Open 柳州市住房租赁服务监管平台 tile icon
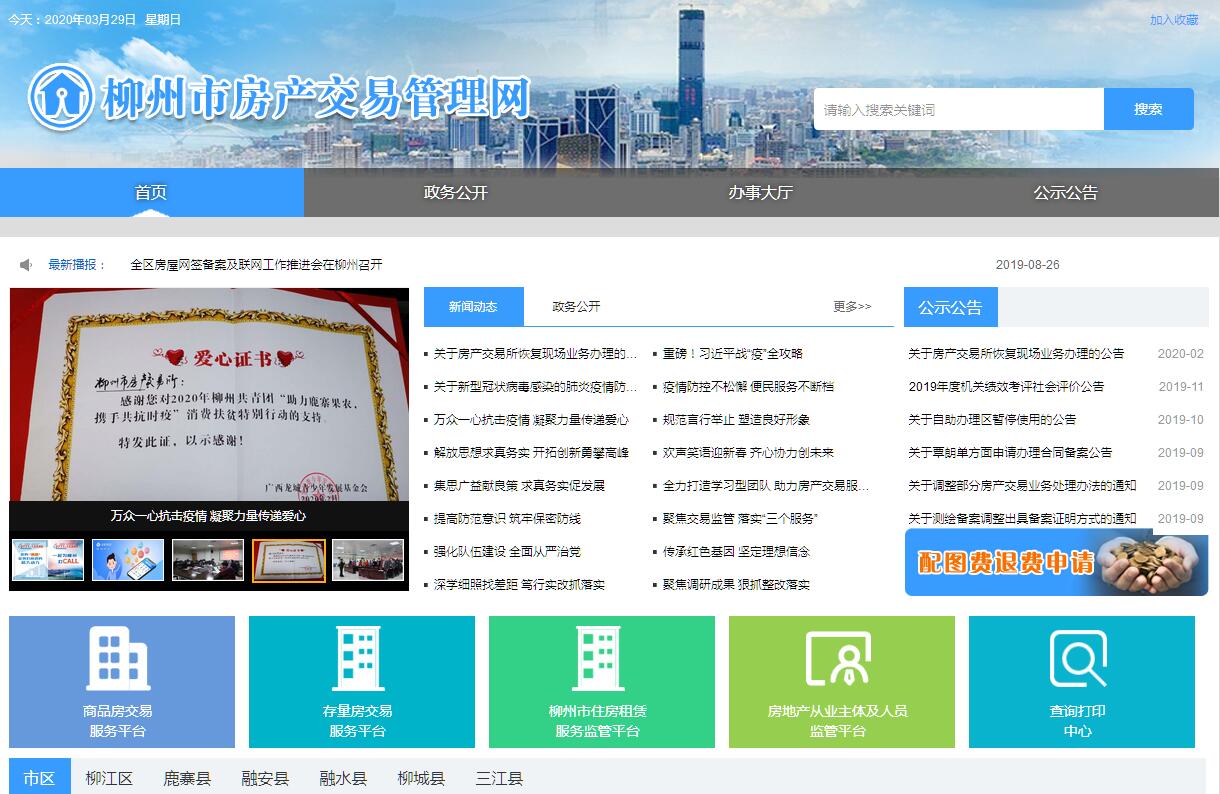Image resolution: width=1220 pixels, height=794 pixels. pos(599,659)
